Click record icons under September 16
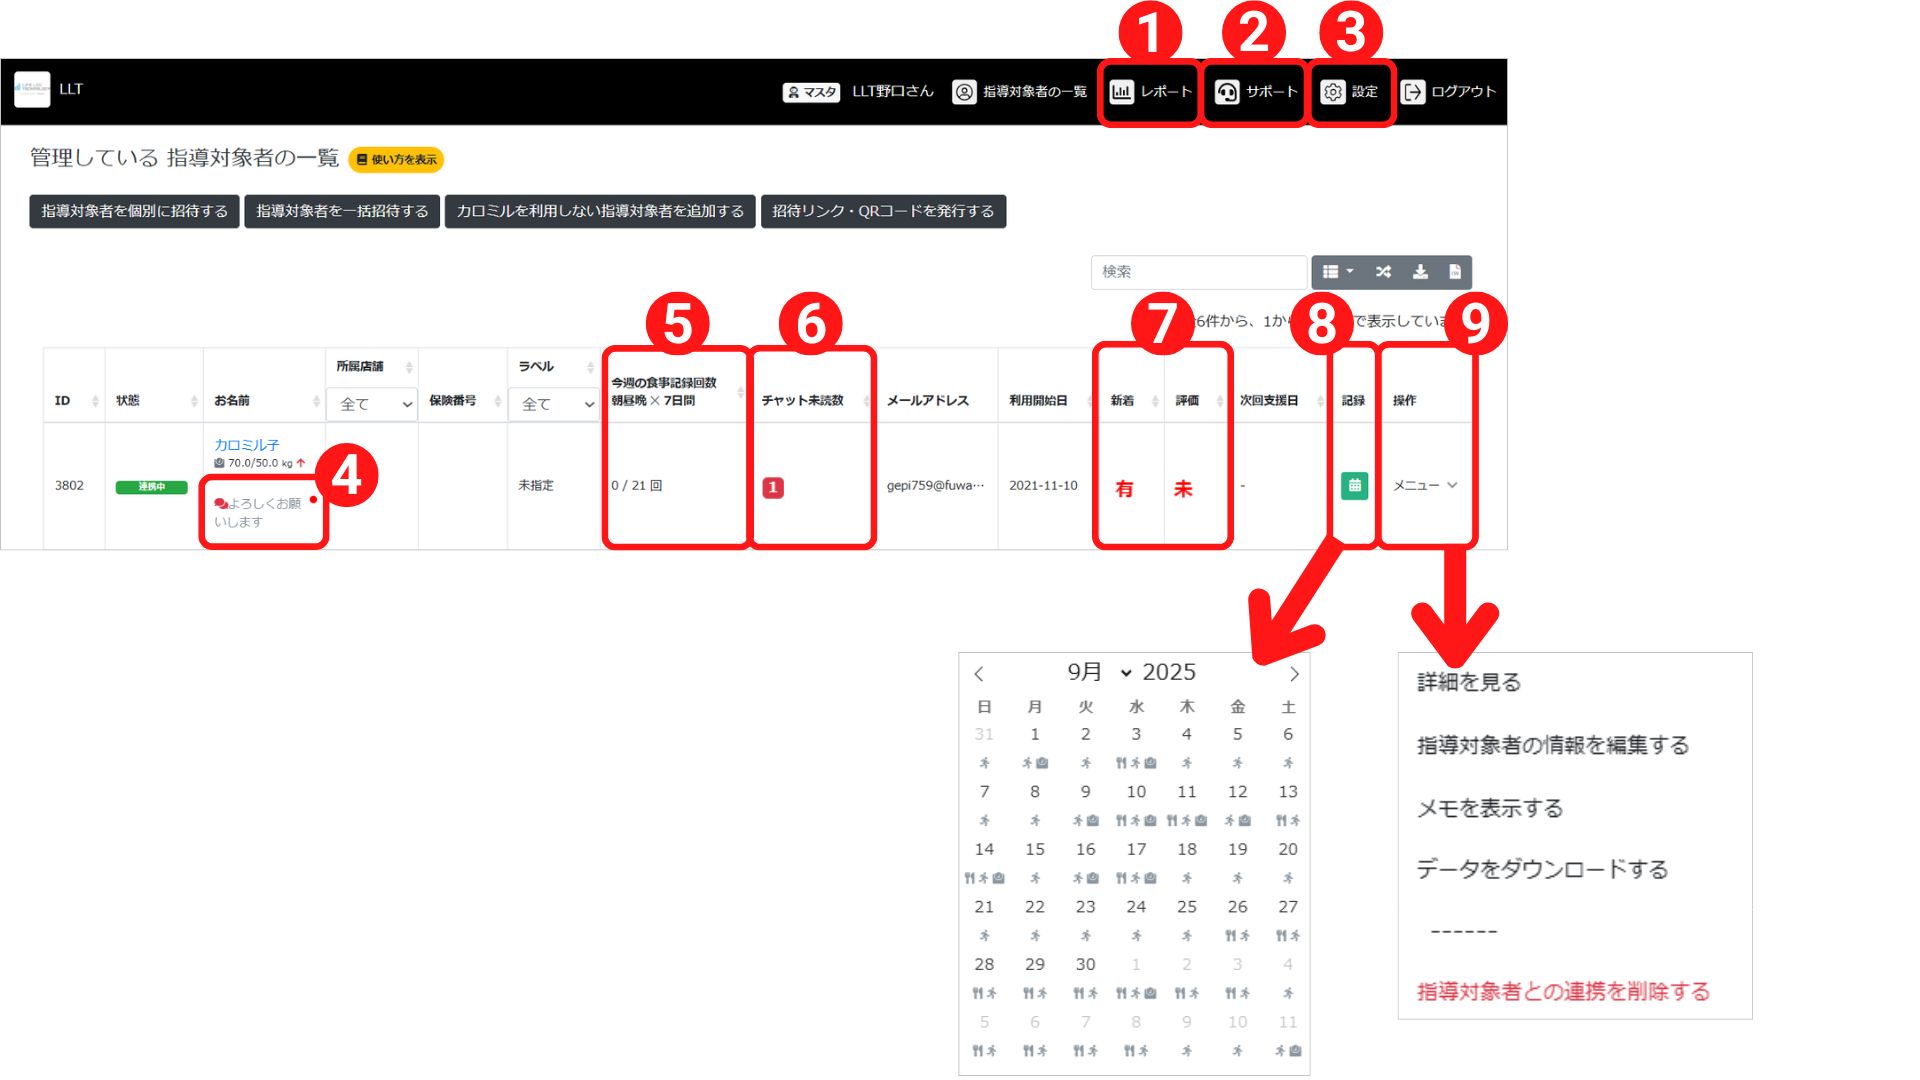Image resolution: width=1920 pixels, height=1080 pixels. tap(1086, 878)
